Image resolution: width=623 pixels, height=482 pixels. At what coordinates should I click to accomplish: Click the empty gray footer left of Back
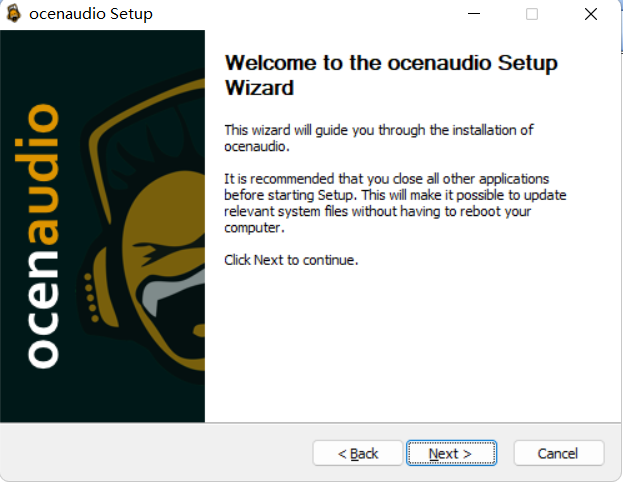(150, 453)
